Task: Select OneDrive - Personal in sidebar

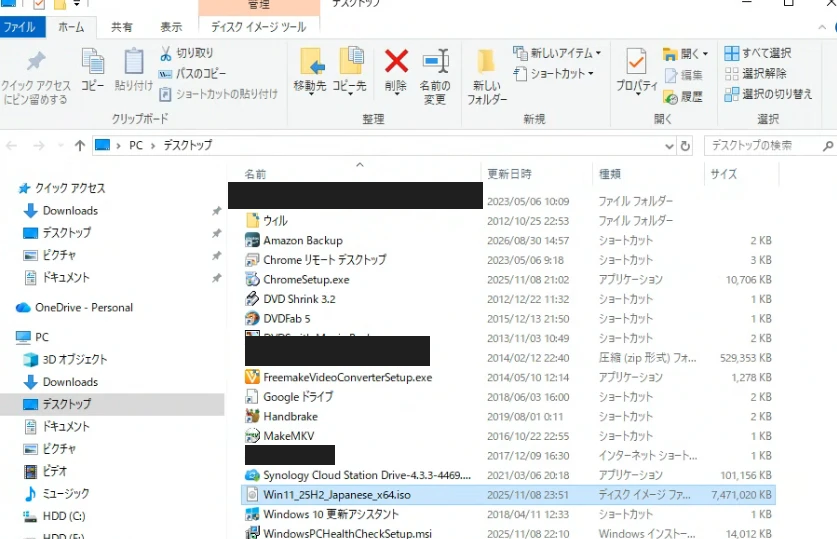Action: click(x=75, y=307)
